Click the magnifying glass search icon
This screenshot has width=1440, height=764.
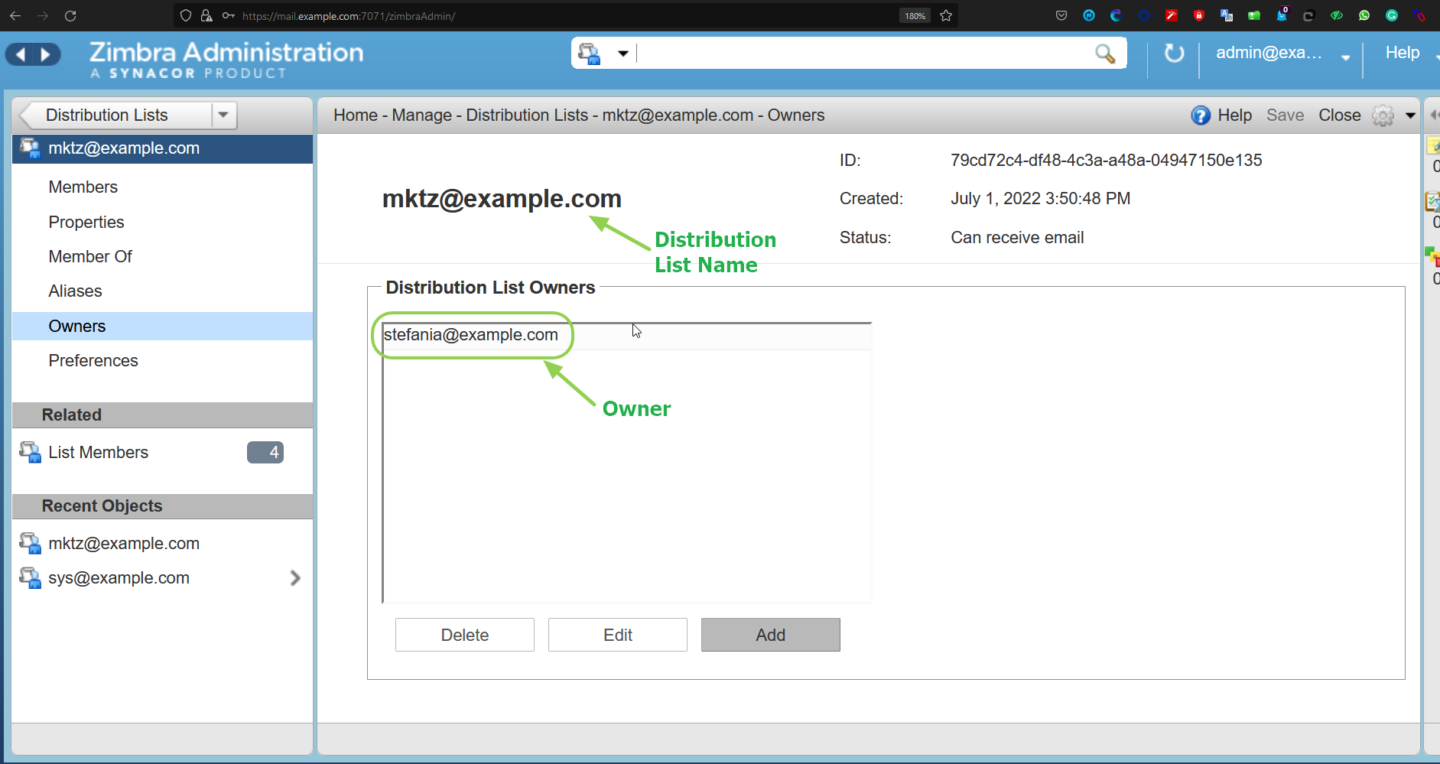(x=1105, y=54)
